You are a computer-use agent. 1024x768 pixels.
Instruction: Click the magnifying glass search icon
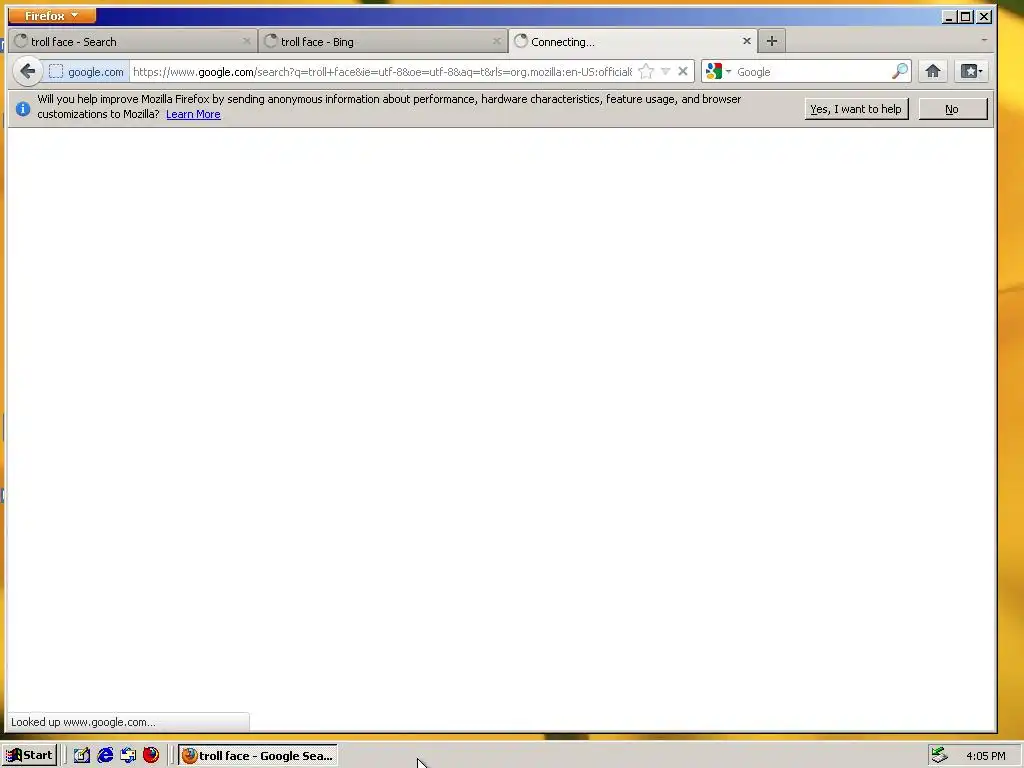900,71
